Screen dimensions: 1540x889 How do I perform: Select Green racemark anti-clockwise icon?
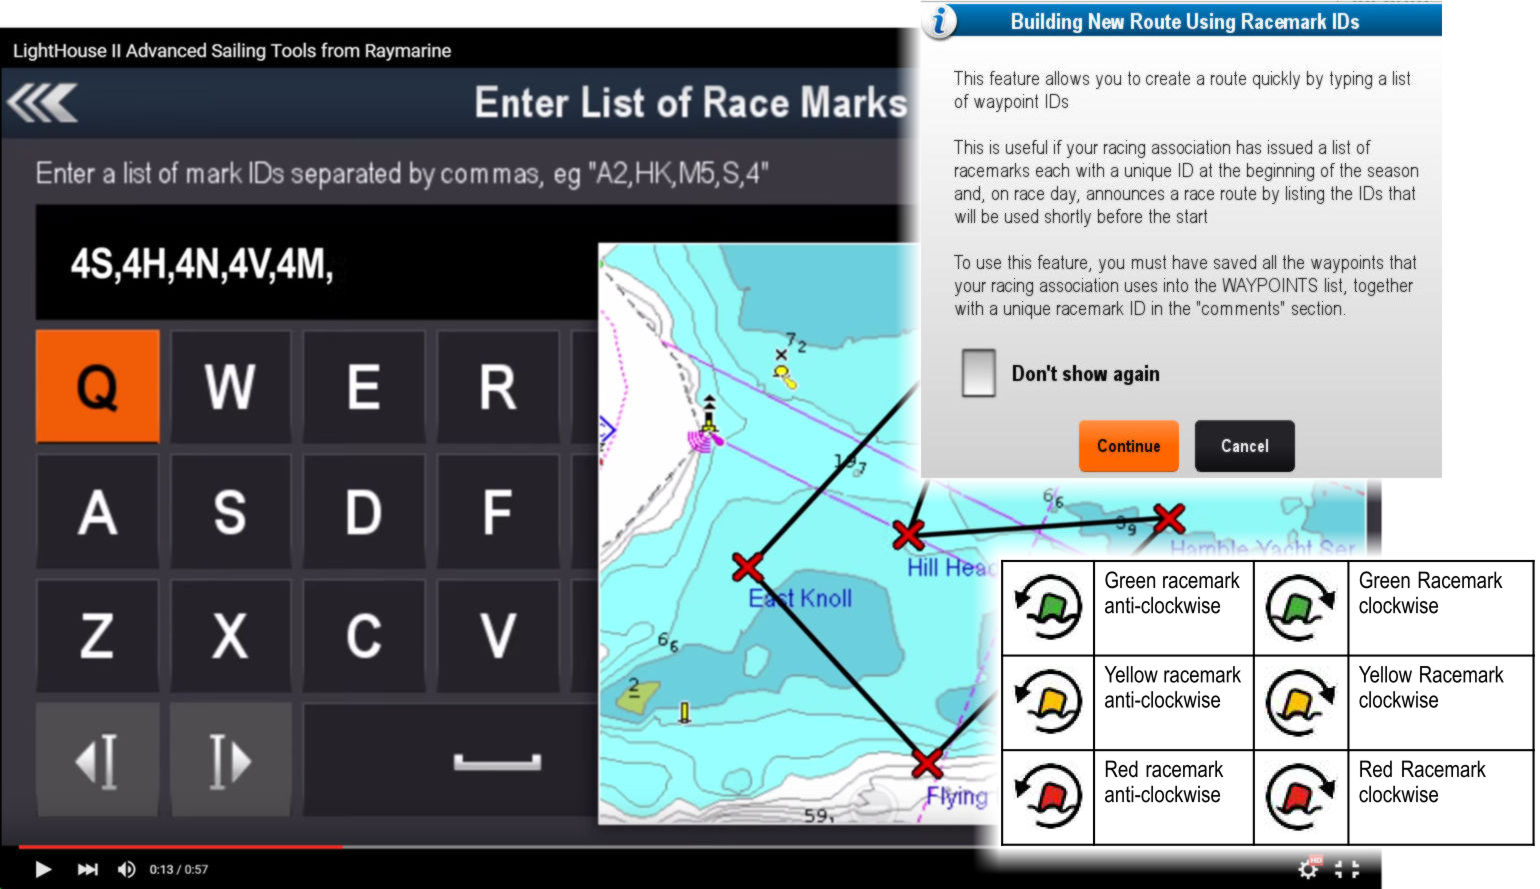[1048, 607]
